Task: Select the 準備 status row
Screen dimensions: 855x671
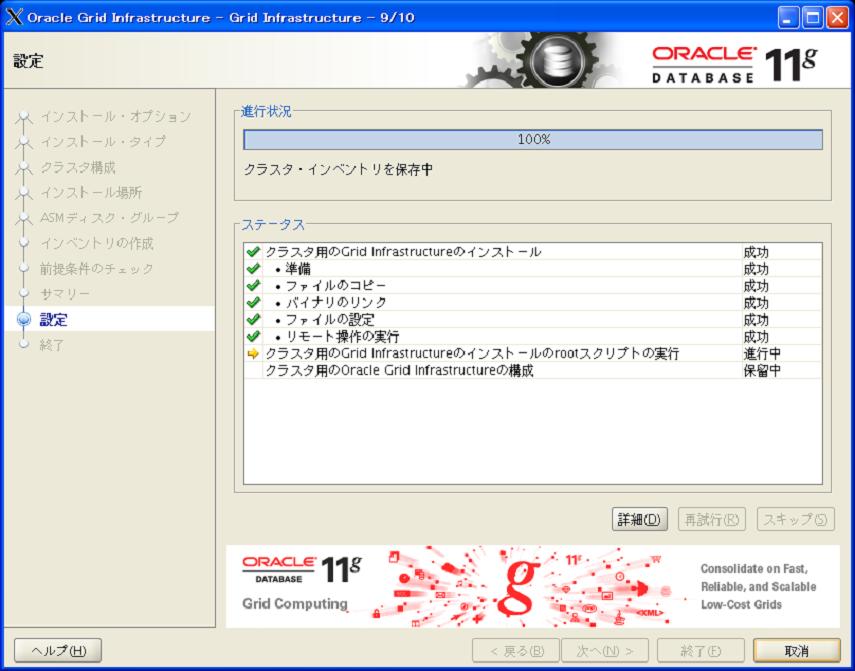Action: [x=533, y=269]
